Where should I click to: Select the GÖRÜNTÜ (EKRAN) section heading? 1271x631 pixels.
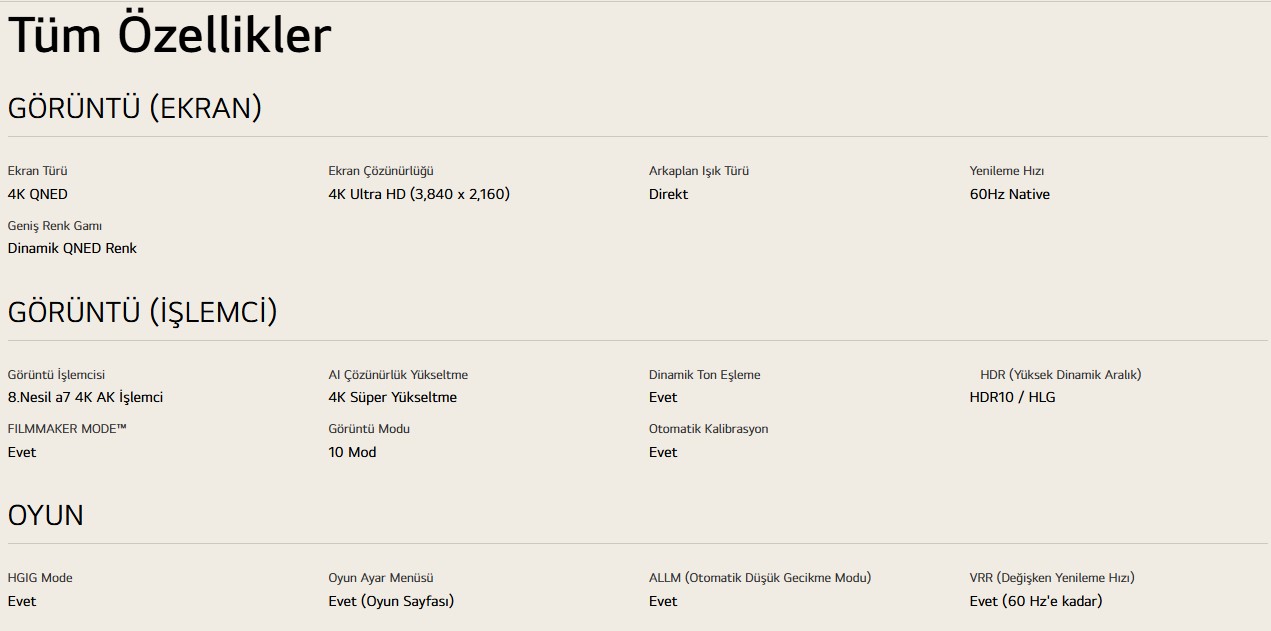(x=134, y=108)
